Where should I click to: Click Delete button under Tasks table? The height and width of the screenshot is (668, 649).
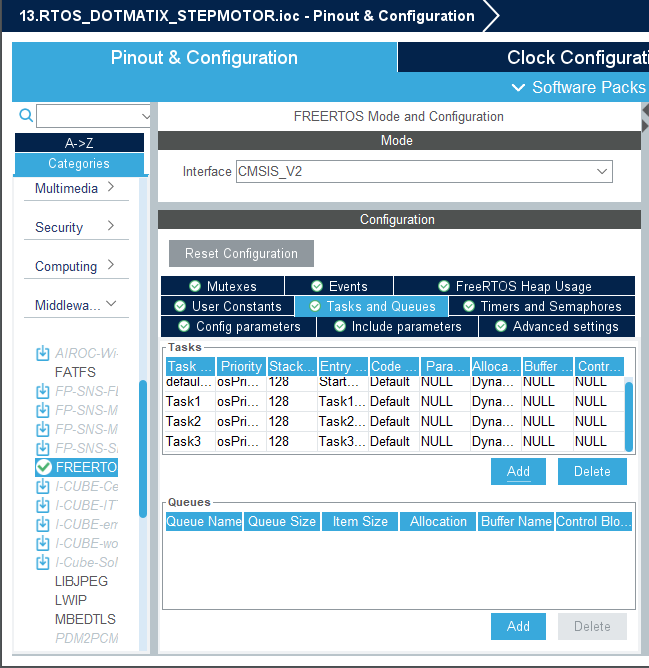coord(592,471)
